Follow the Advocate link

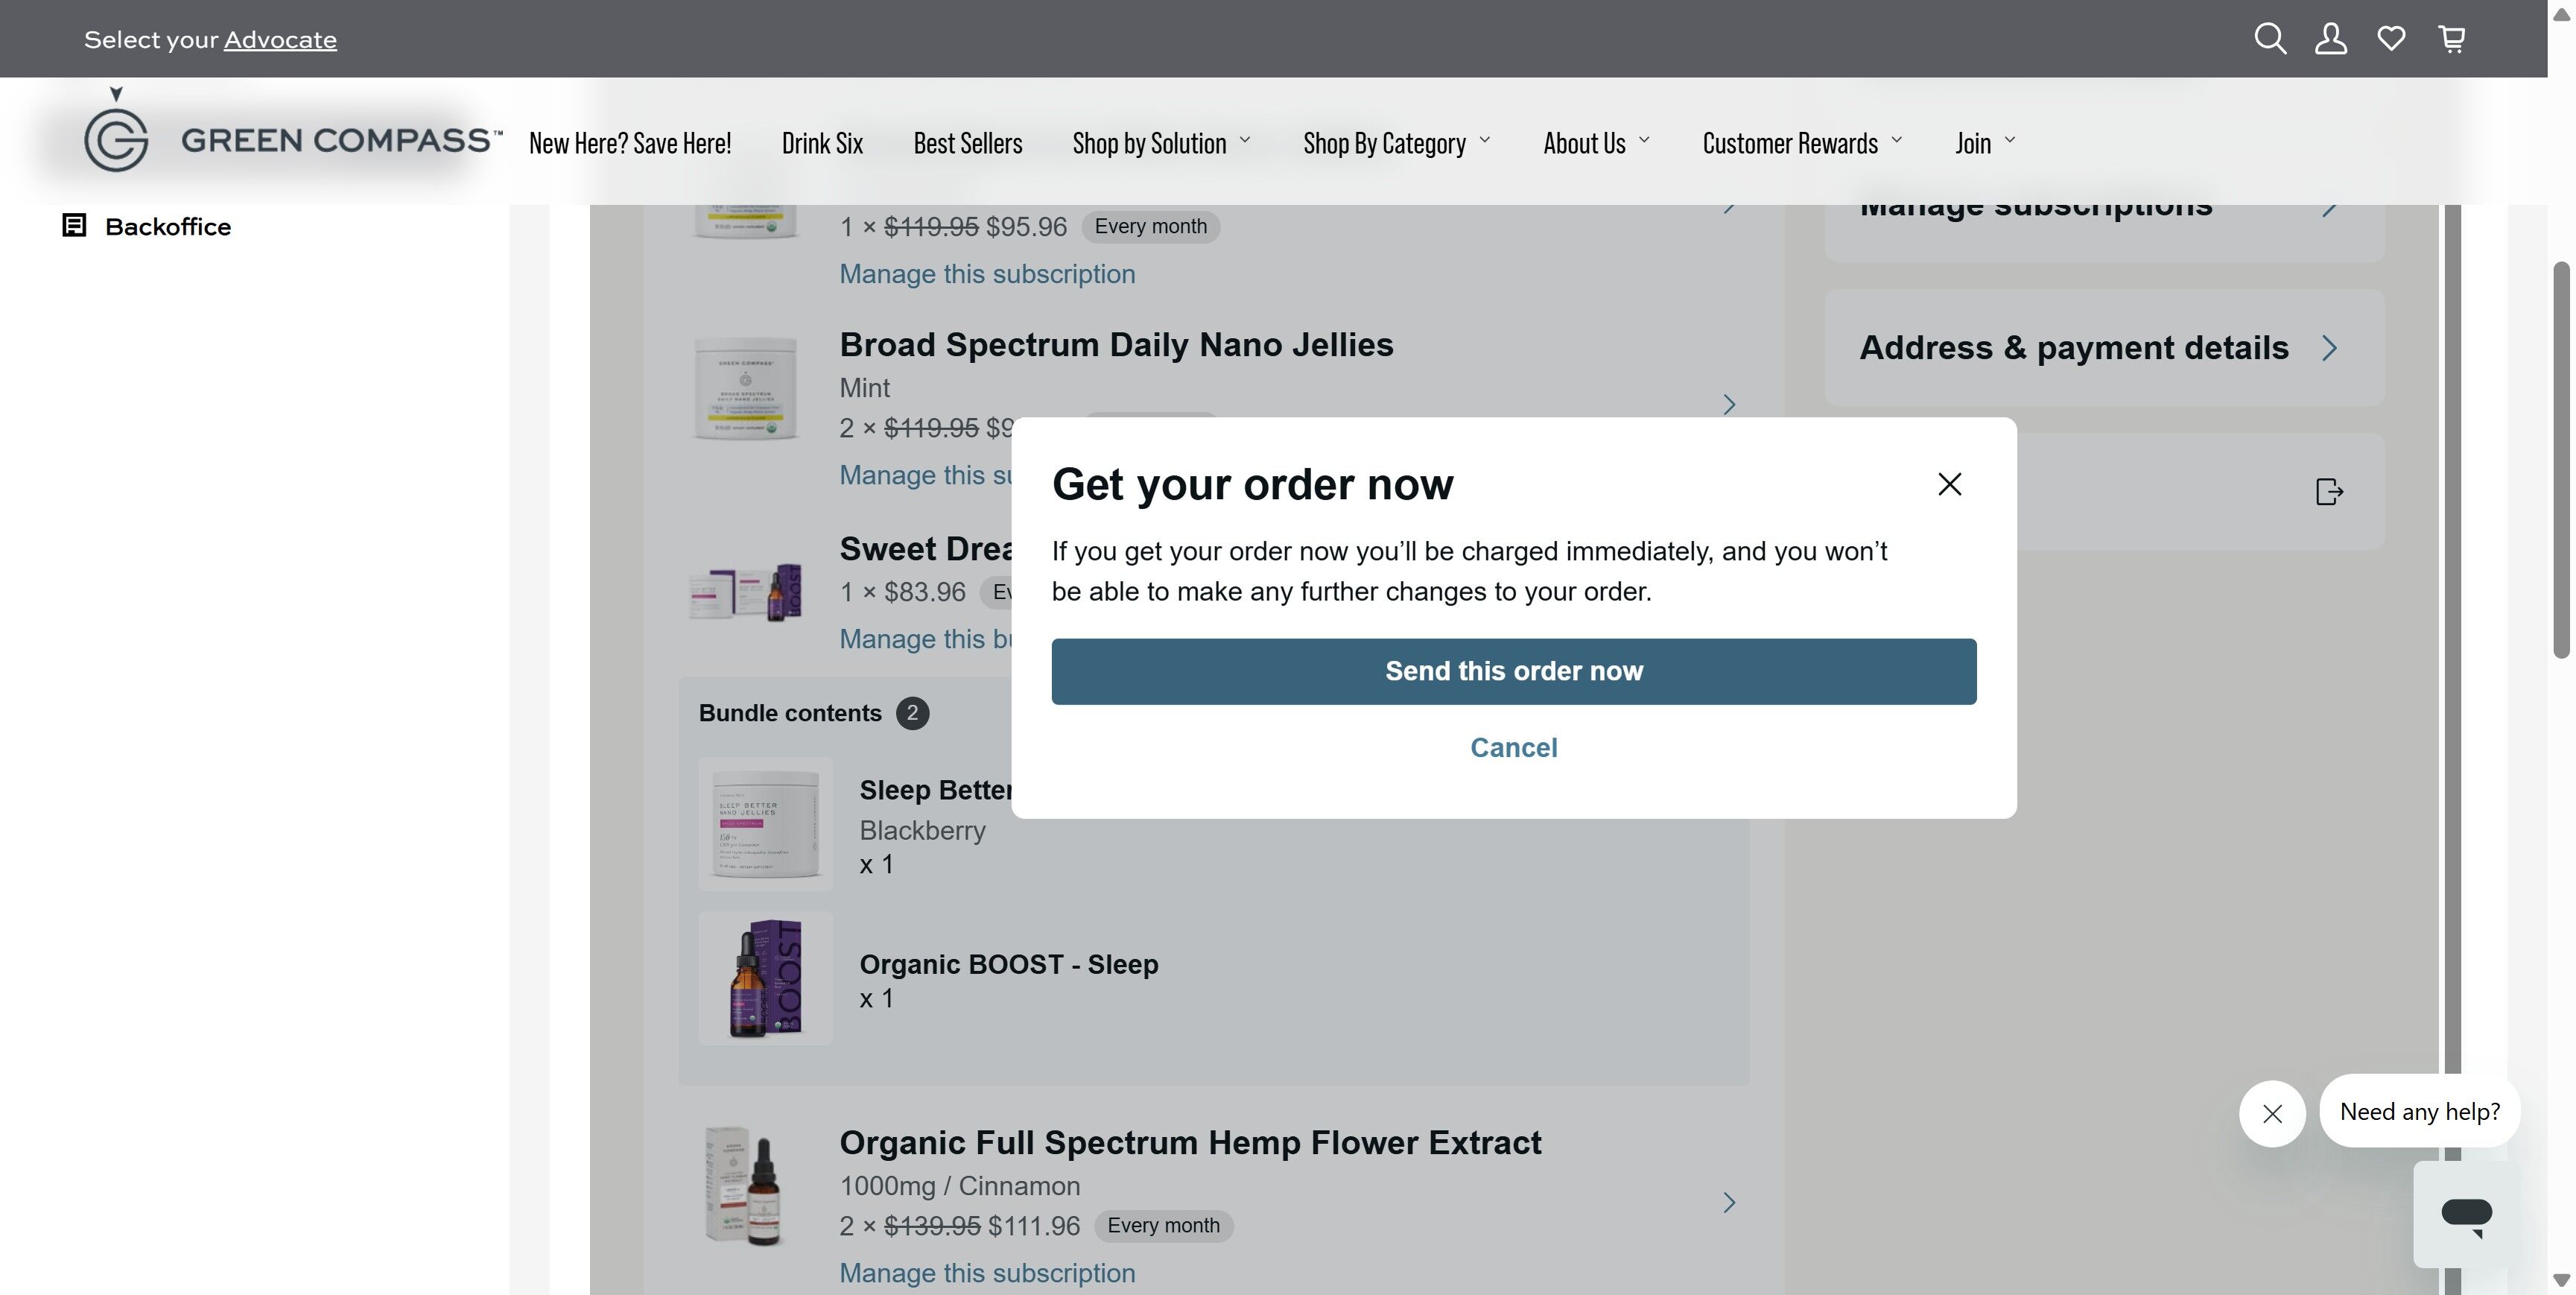click(x=280, y=40)
